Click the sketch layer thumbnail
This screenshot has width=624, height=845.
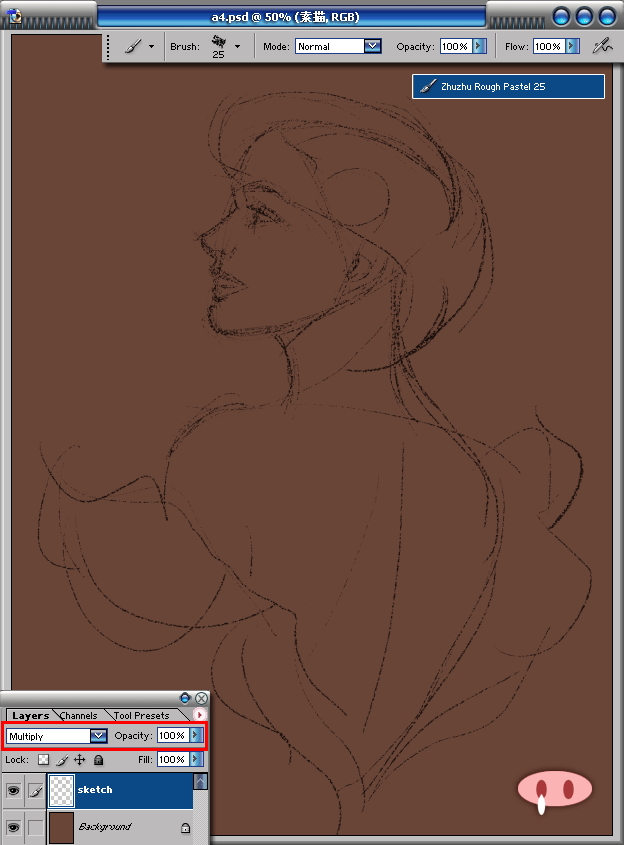(61, 791)
